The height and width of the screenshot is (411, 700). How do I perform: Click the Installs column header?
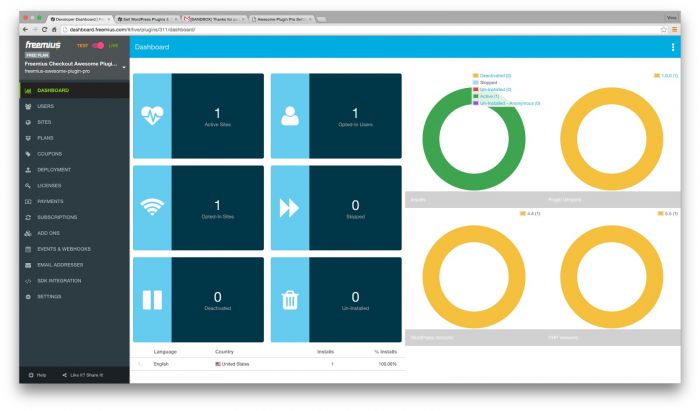(325, 352)
